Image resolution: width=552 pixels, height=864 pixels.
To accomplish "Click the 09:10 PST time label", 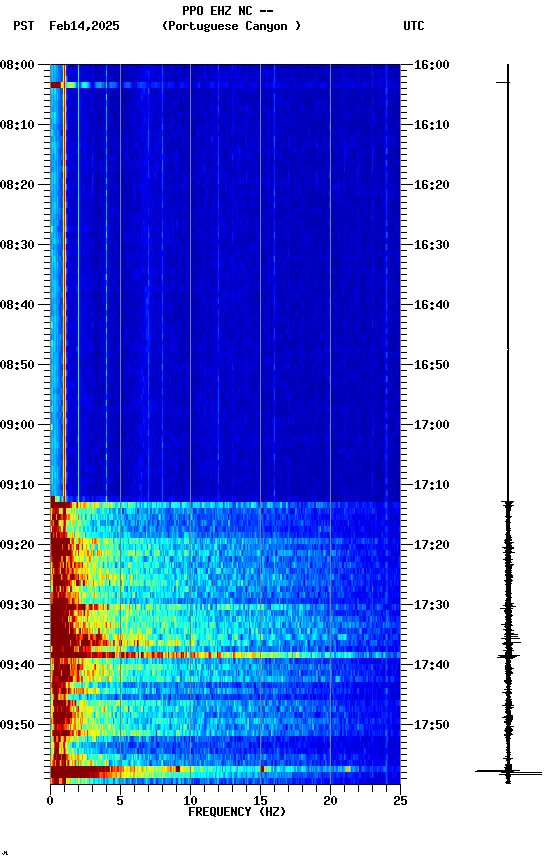I will (17, 485).
